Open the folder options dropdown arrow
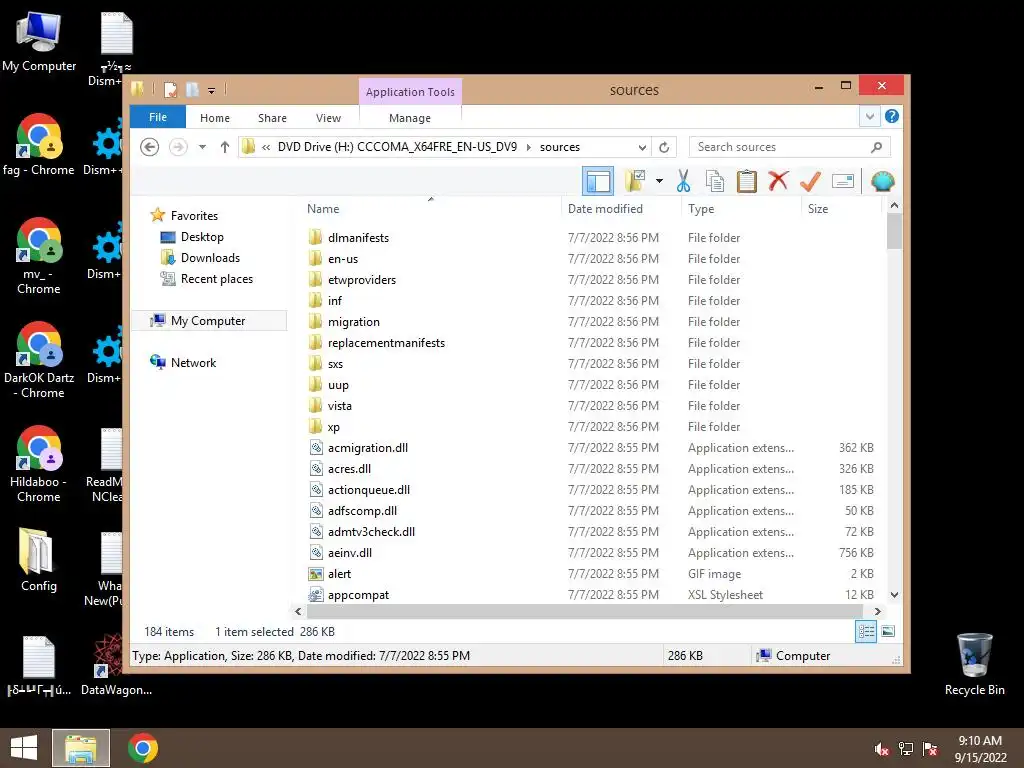Image resolution: width=1024 pixels, height=768 pixels. 660,181
